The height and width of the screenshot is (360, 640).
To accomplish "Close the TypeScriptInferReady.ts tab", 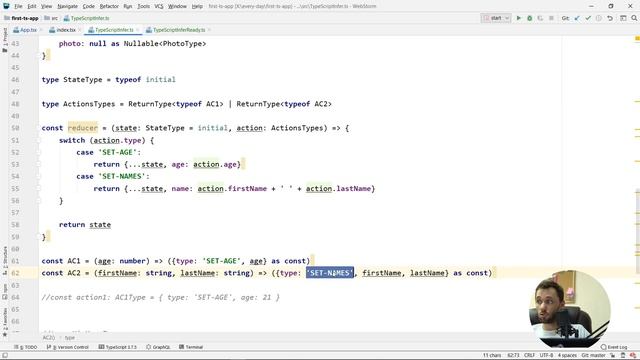I will click(x=209, y=30).
